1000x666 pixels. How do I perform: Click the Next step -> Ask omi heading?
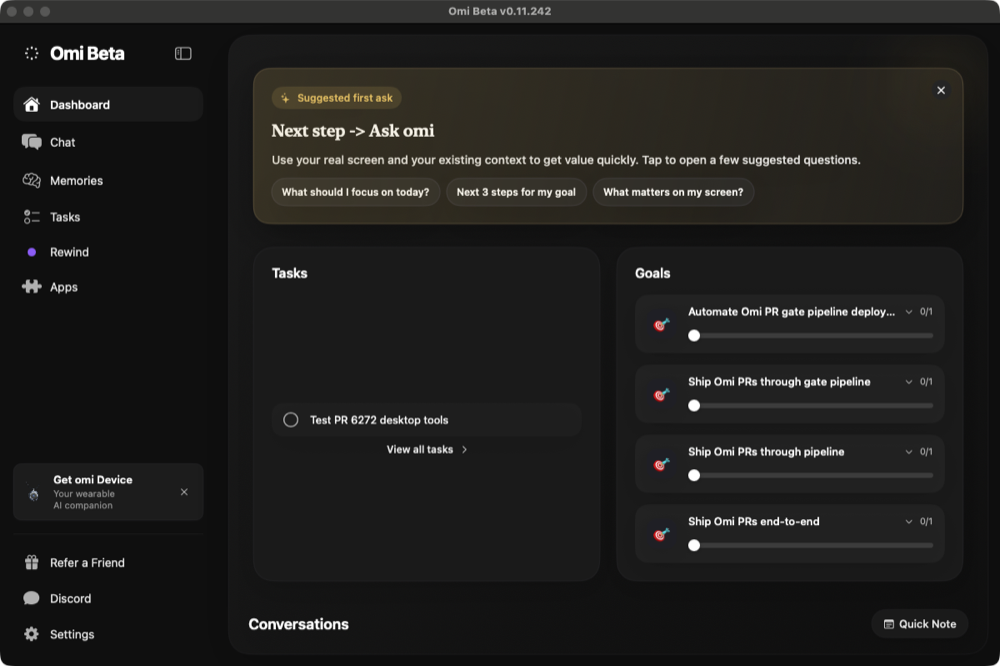[x=353, y=131]
